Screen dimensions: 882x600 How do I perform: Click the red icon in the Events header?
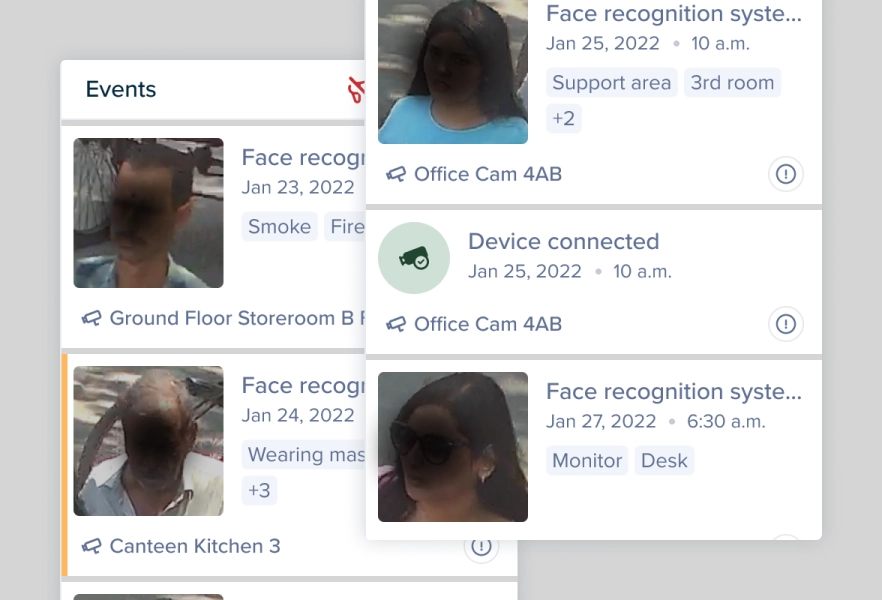click(x=356, y=90)
